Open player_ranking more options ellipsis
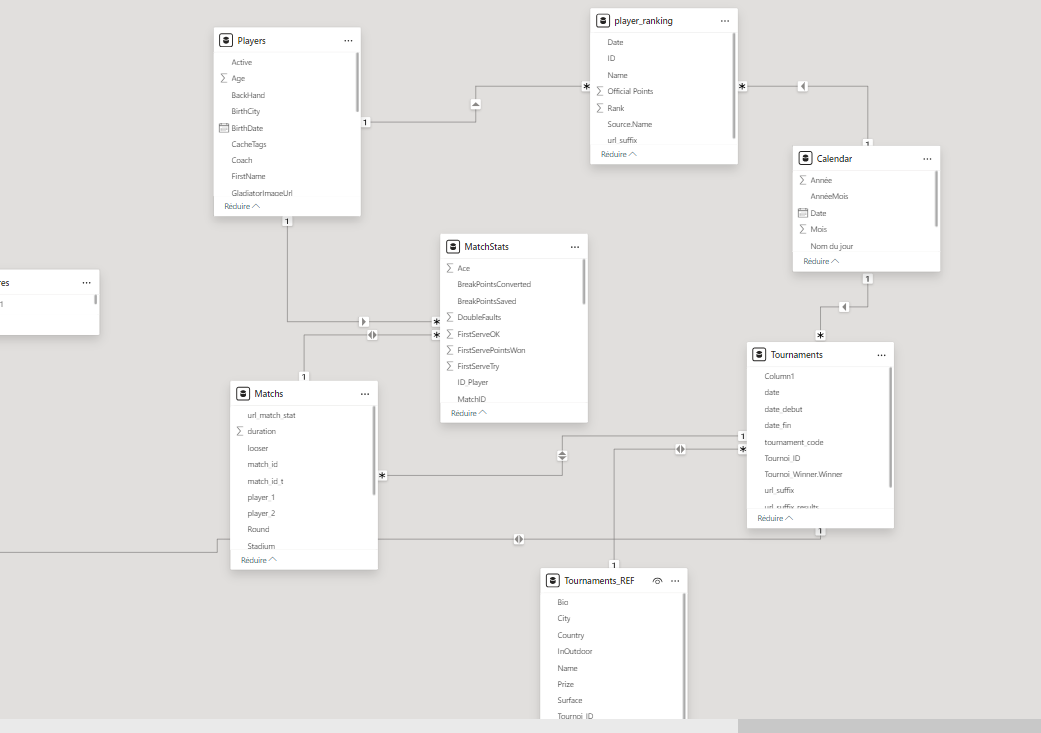Screen dimensions: 1041x733 click(725, 21)
